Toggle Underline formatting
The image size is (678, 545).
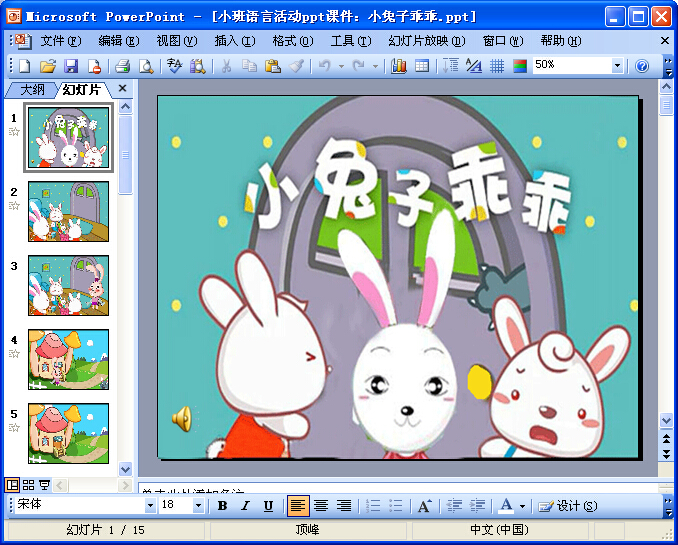tap(269, 506)
